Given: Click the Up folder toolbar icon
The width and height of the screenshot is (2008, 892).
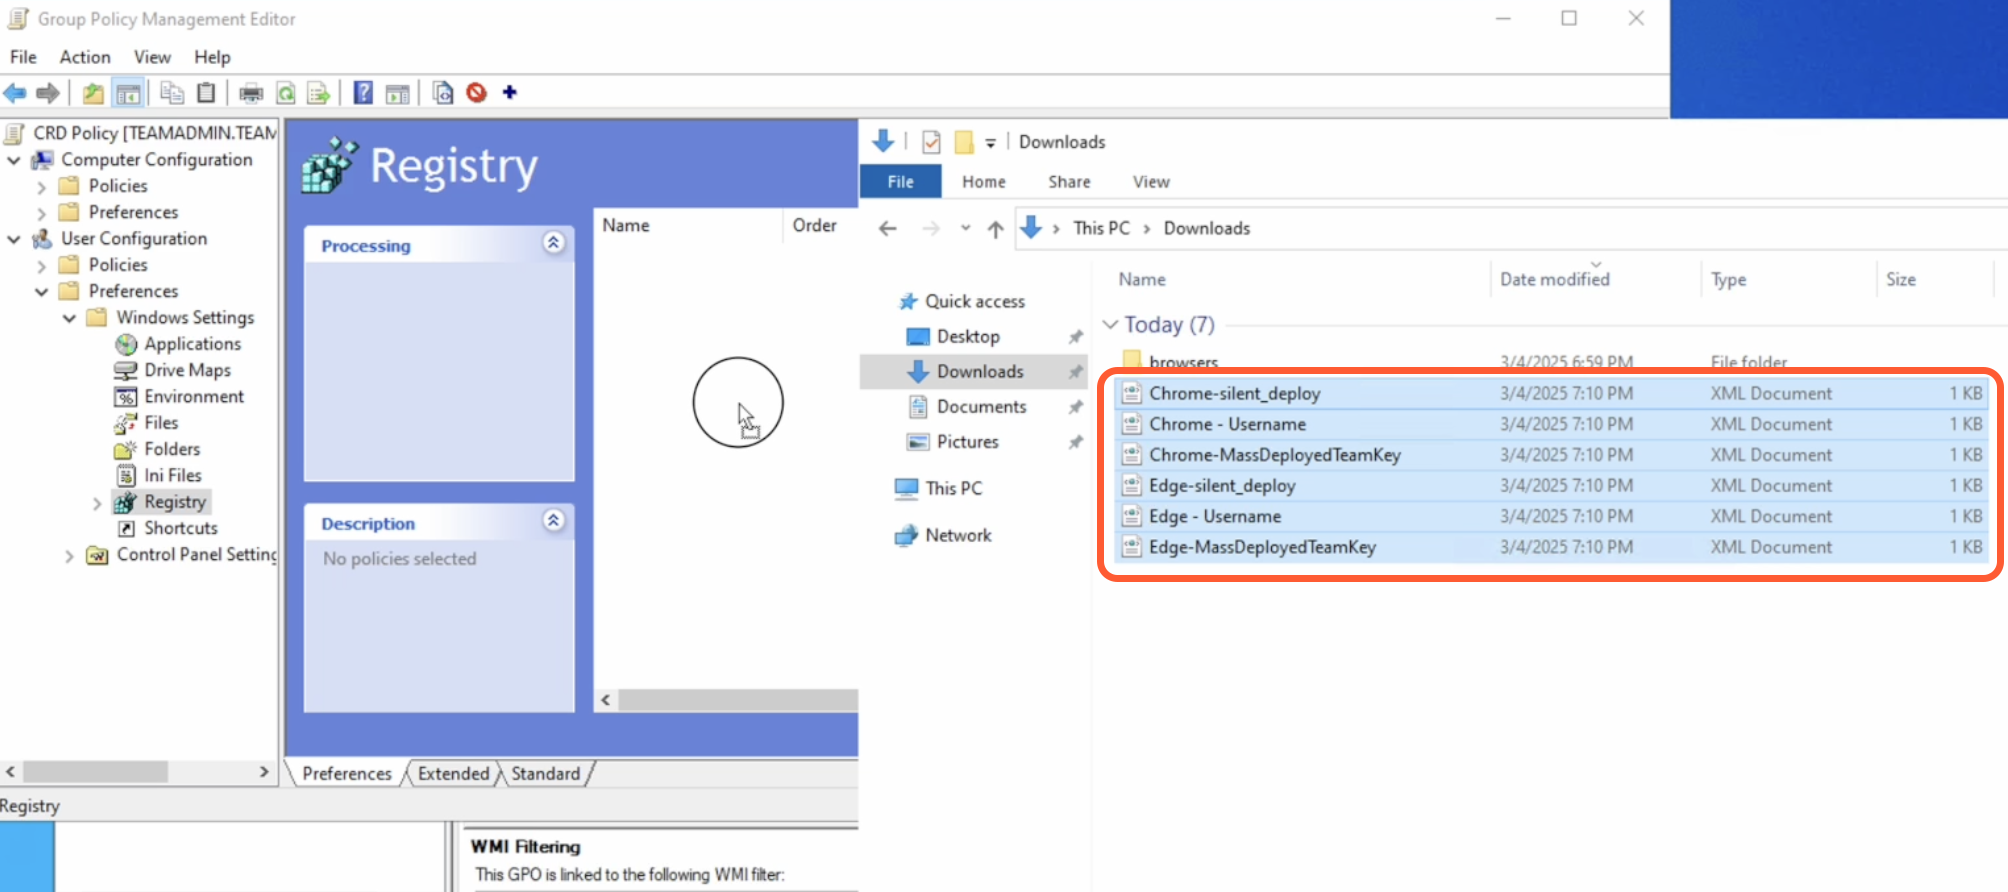Looking at the screenshot, I should (93, 93).
